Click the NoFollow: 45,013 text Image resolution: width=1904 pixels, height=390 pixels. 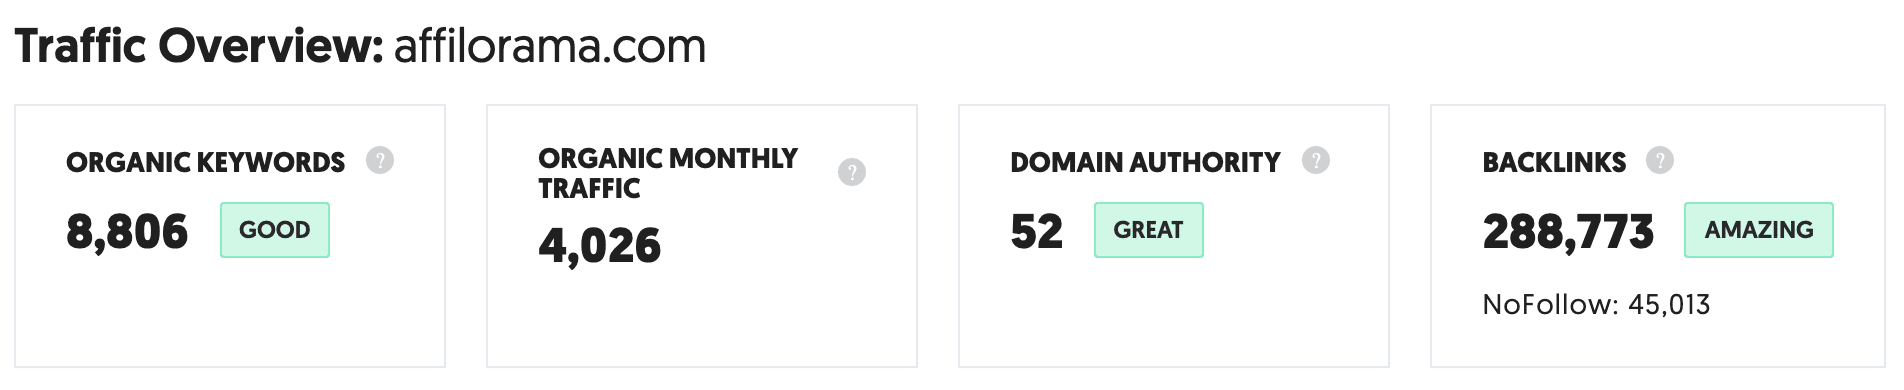(1596, 304)
